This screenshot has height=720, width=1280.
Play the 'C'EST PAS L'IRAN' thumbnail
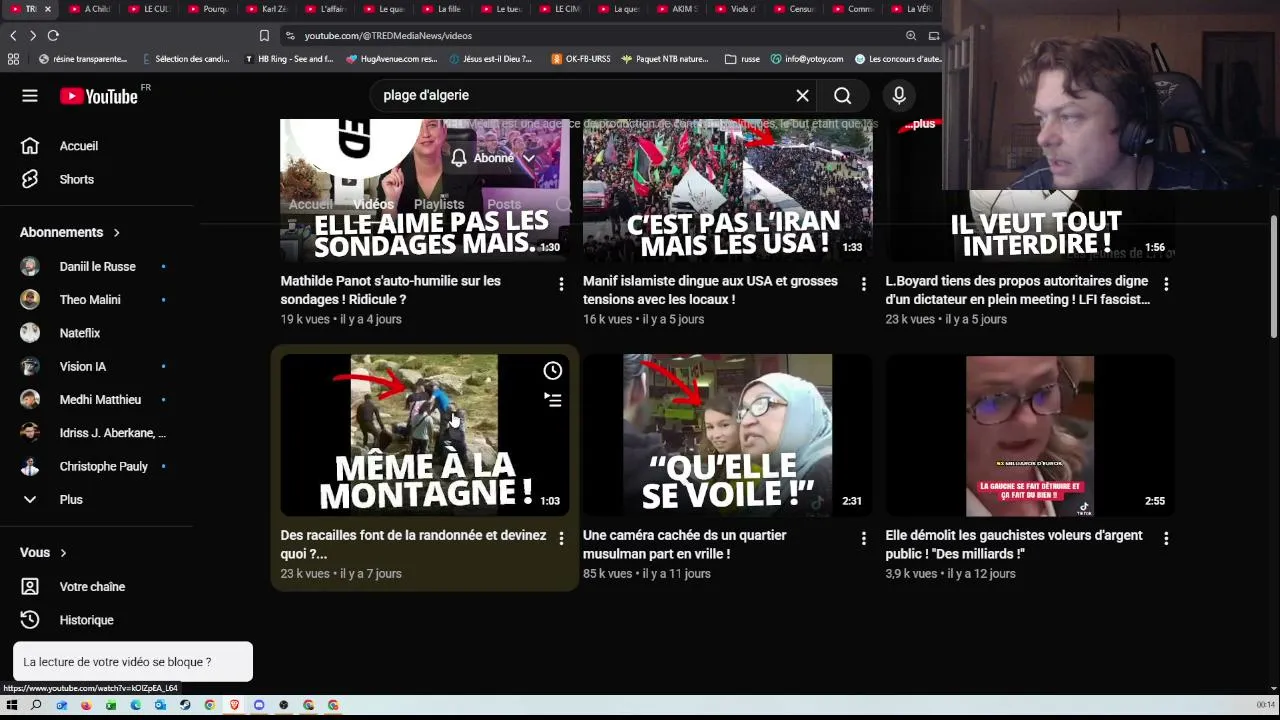click(727, 191)
